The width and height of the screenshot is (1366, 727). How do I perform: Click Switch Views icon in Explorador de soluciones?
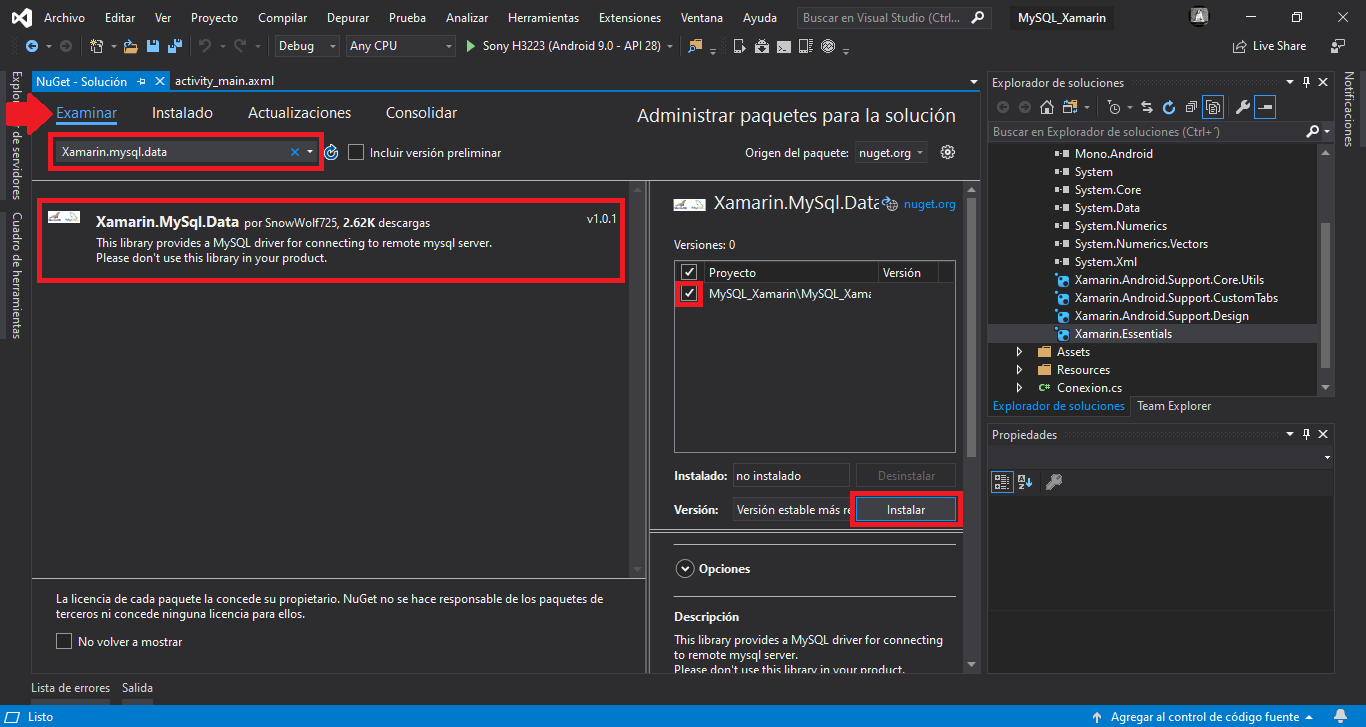tap(1071, 107)
